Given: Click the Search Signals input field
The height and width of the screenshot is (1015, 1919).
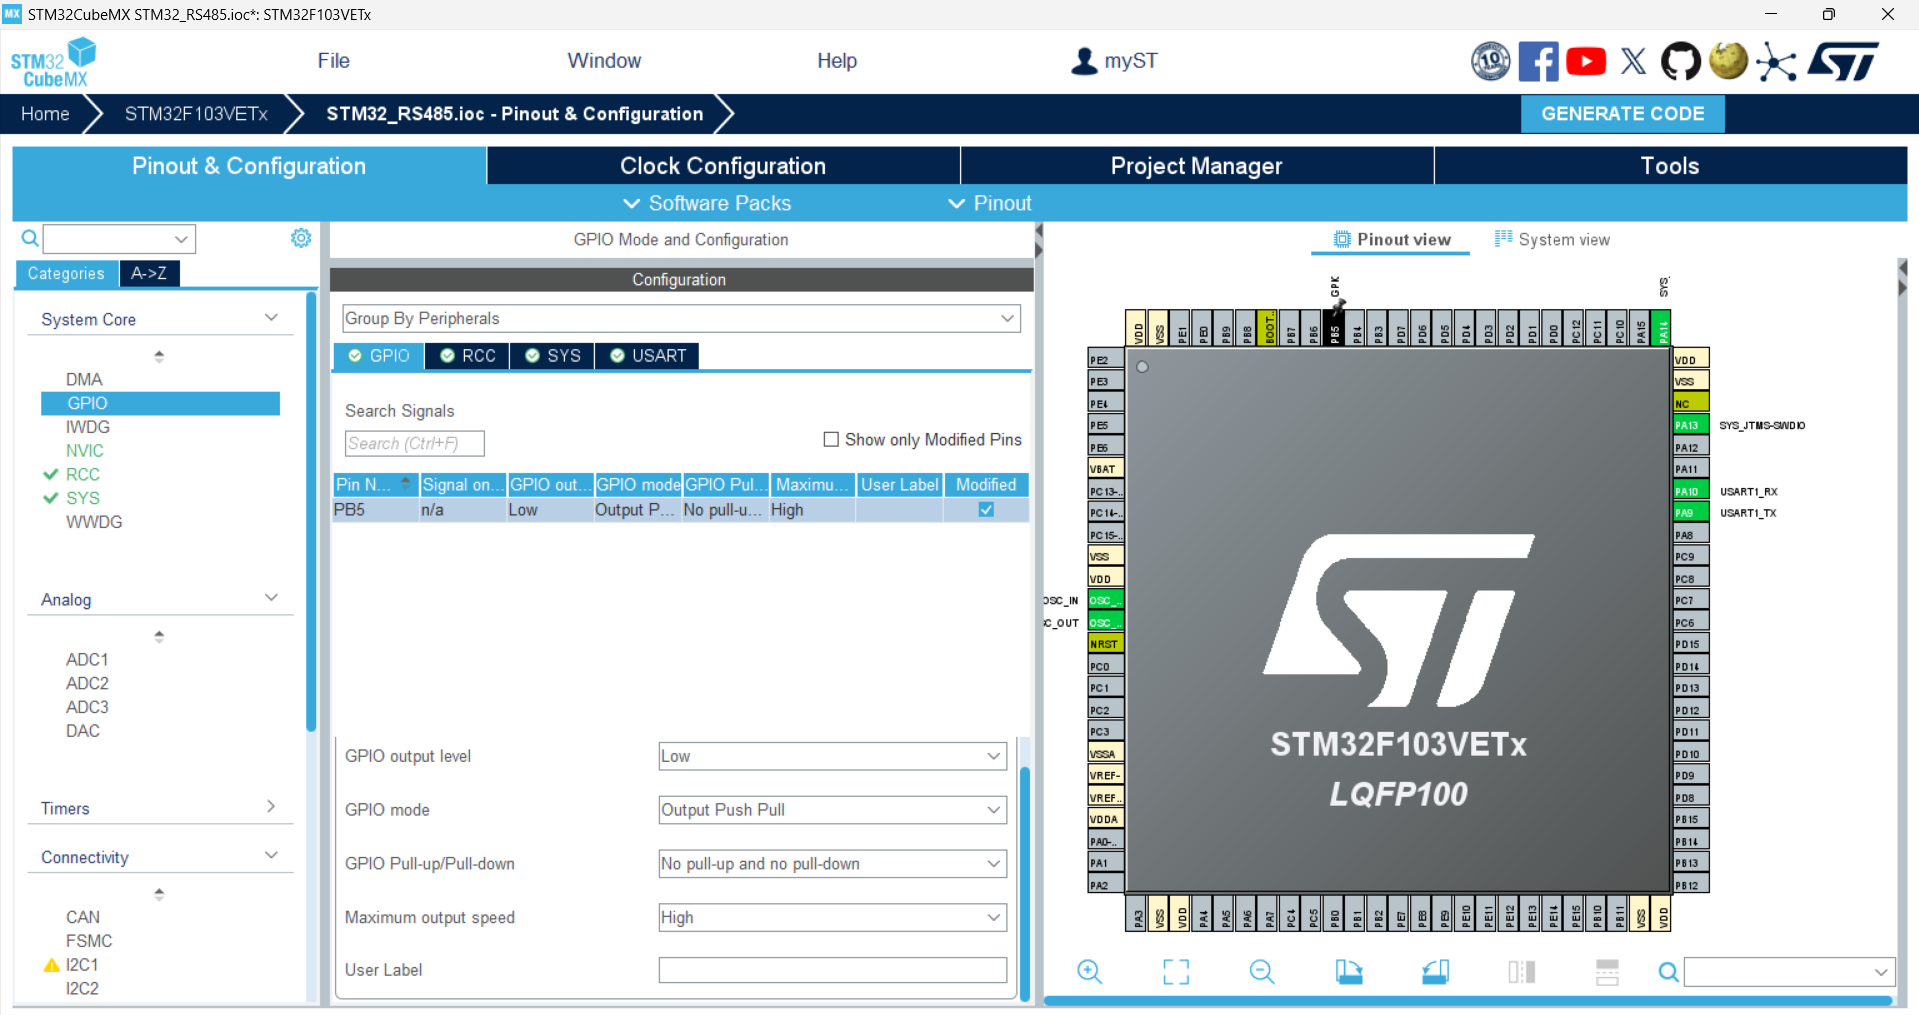Looking at the screenshot, I should pyautogui.click(x=414, y=443).
